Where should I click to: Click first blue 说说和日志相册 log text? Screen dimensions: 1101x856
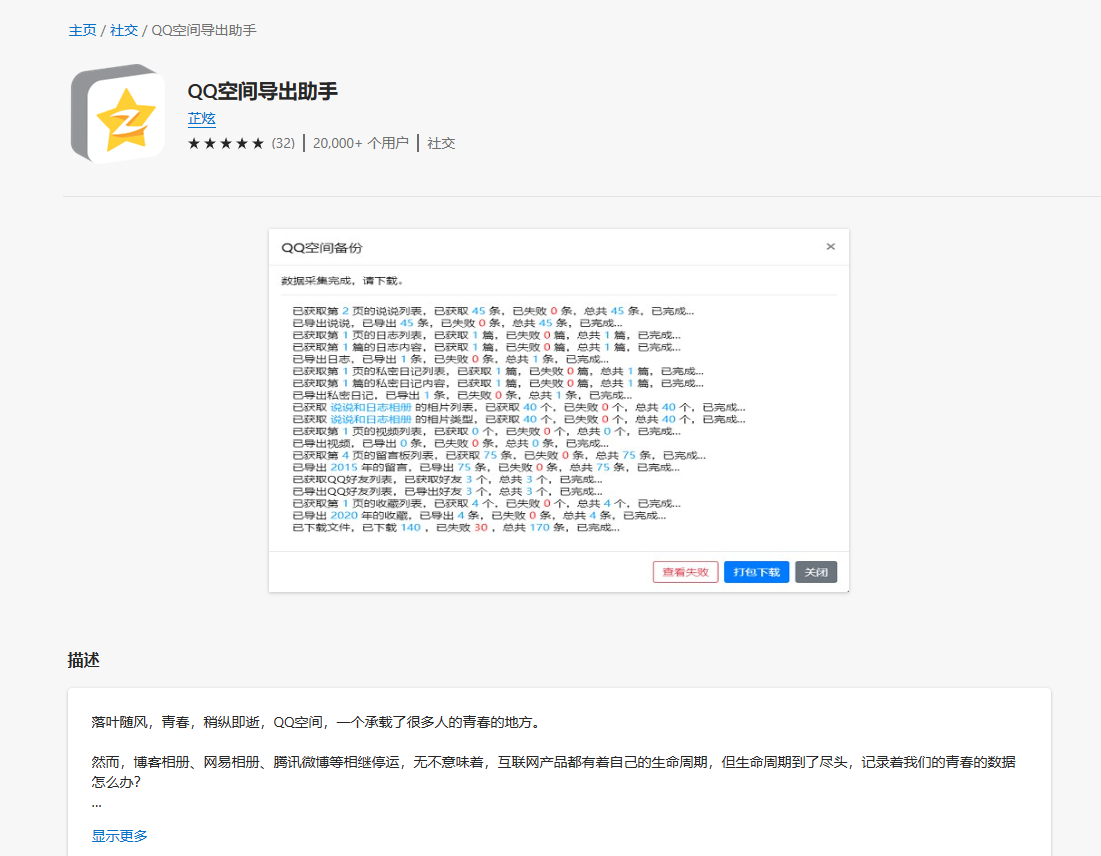click(370, 407)
